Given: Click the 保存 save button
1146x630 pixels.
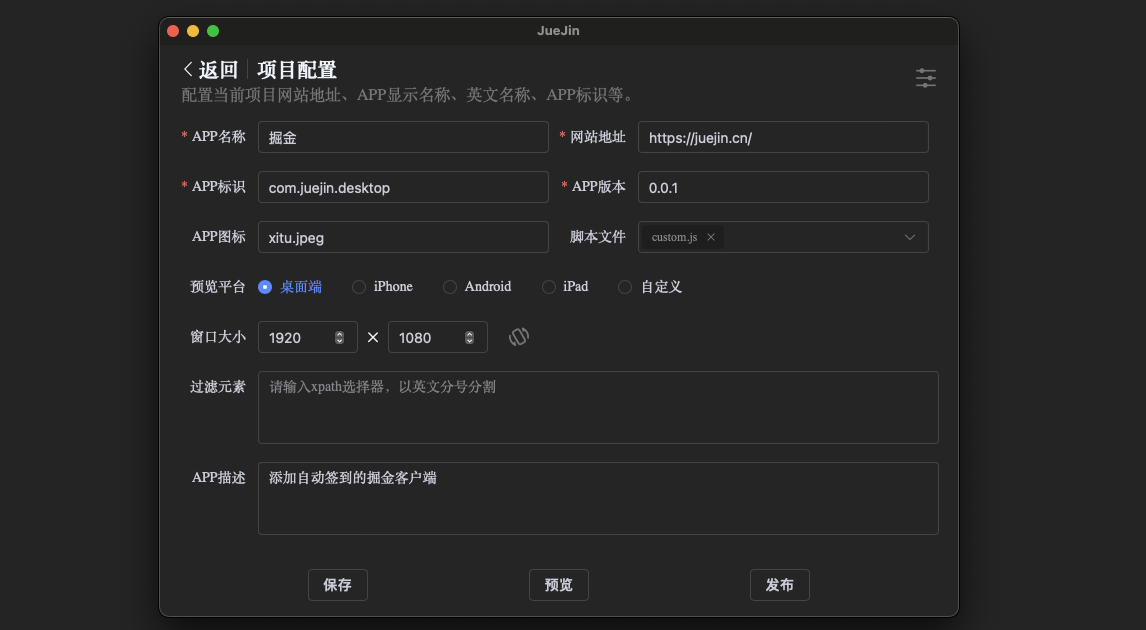Looking at the screenshot, I should tap(337, 585).
